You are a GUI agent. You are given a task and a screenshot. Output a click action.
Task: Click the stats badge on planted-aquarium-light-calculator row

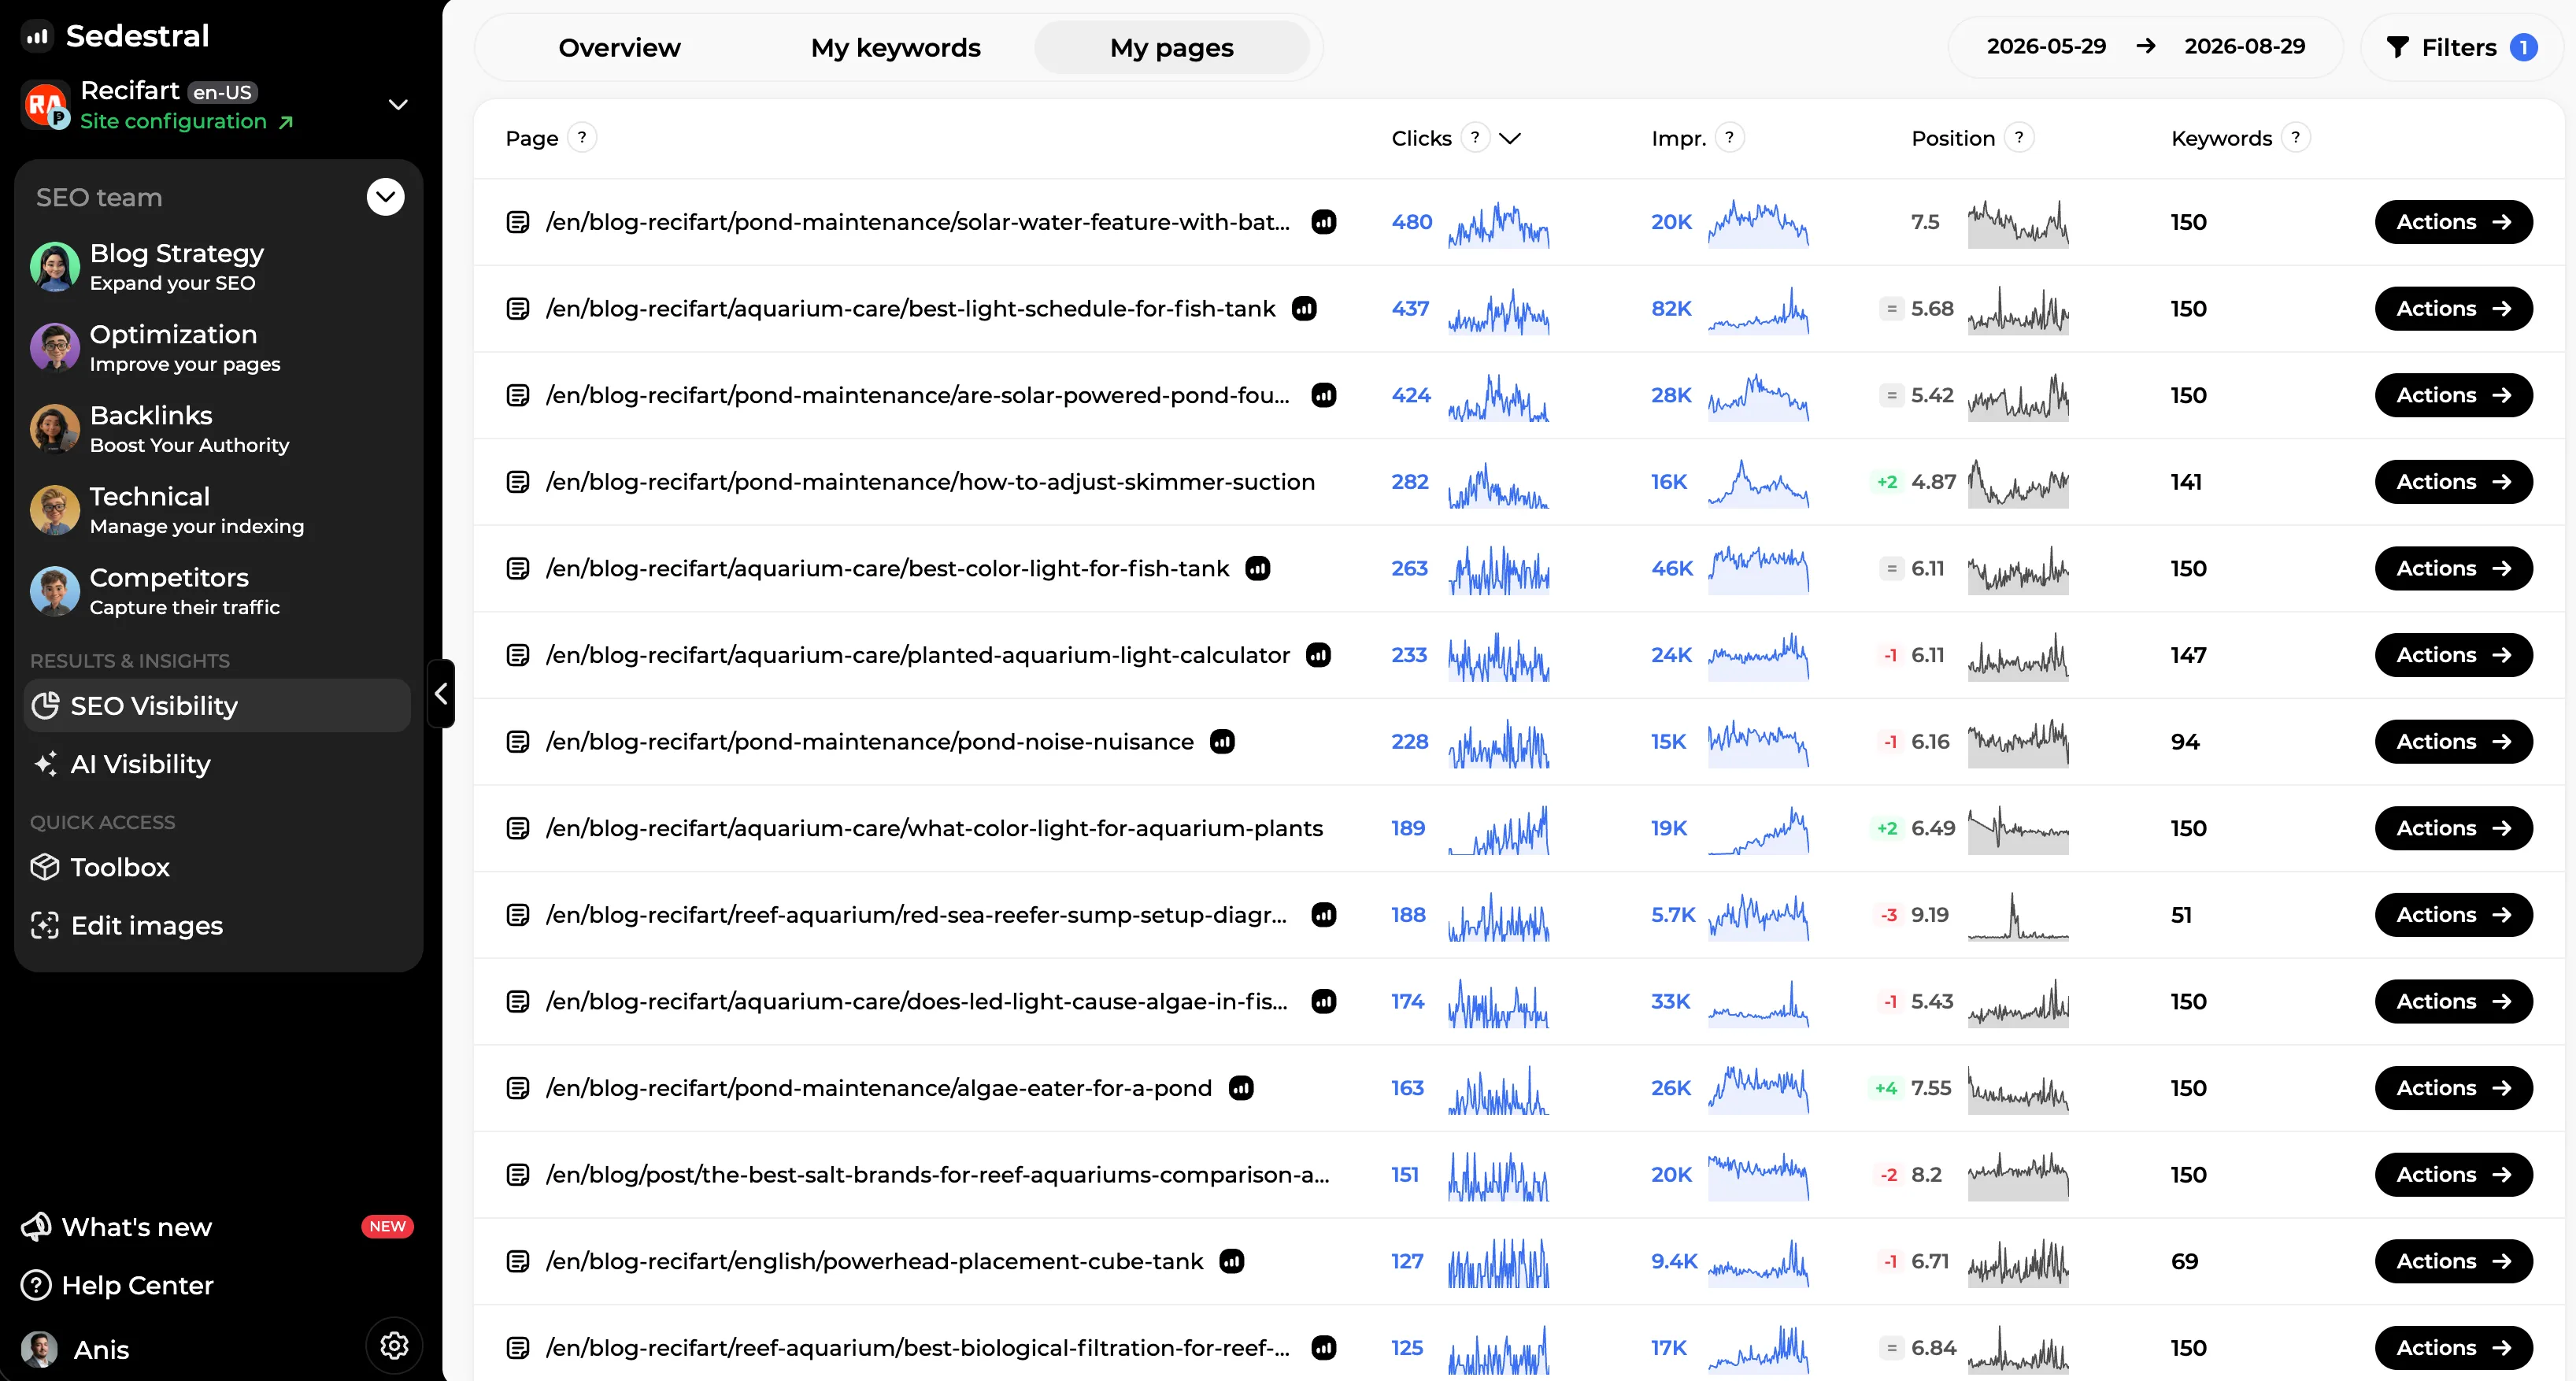click(1319, 655)
